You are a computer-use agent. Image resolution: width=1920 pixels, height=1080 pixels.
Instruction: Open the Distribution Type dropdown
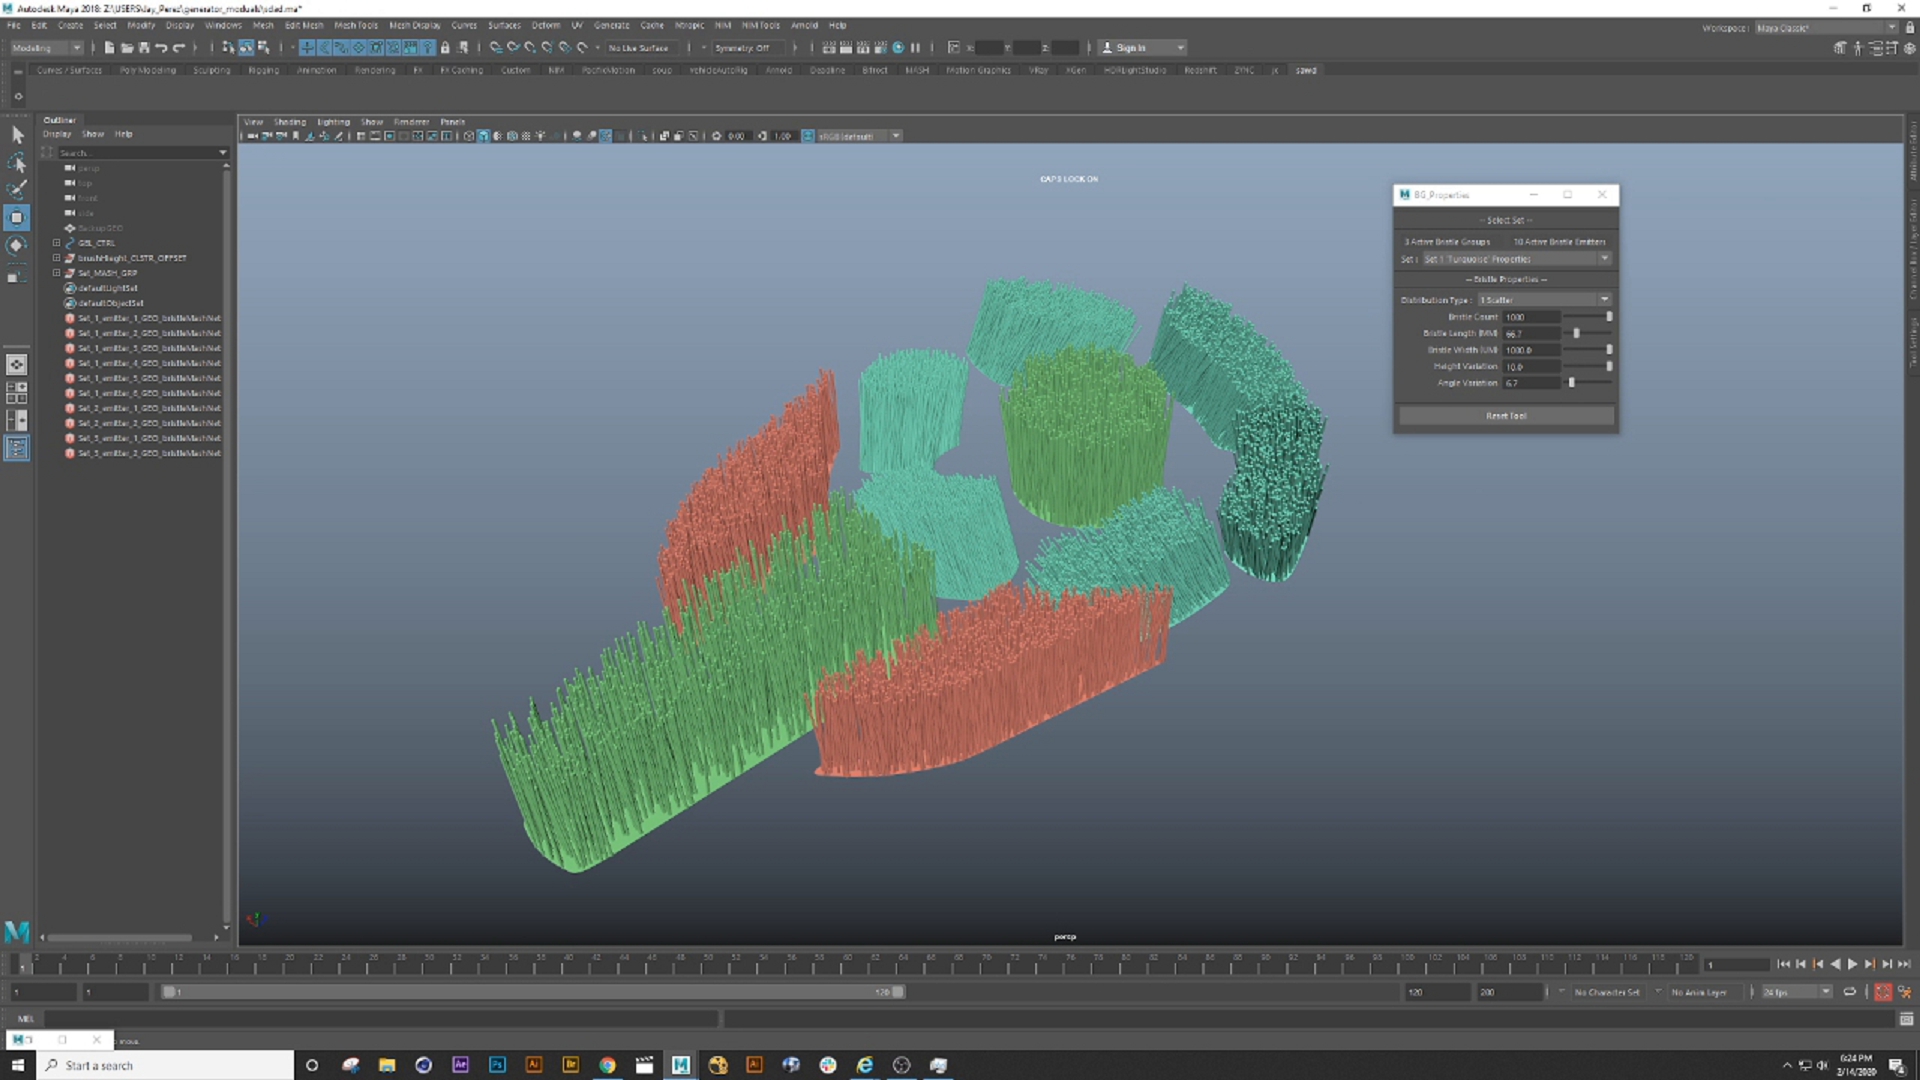click(x=1544, y=300)
